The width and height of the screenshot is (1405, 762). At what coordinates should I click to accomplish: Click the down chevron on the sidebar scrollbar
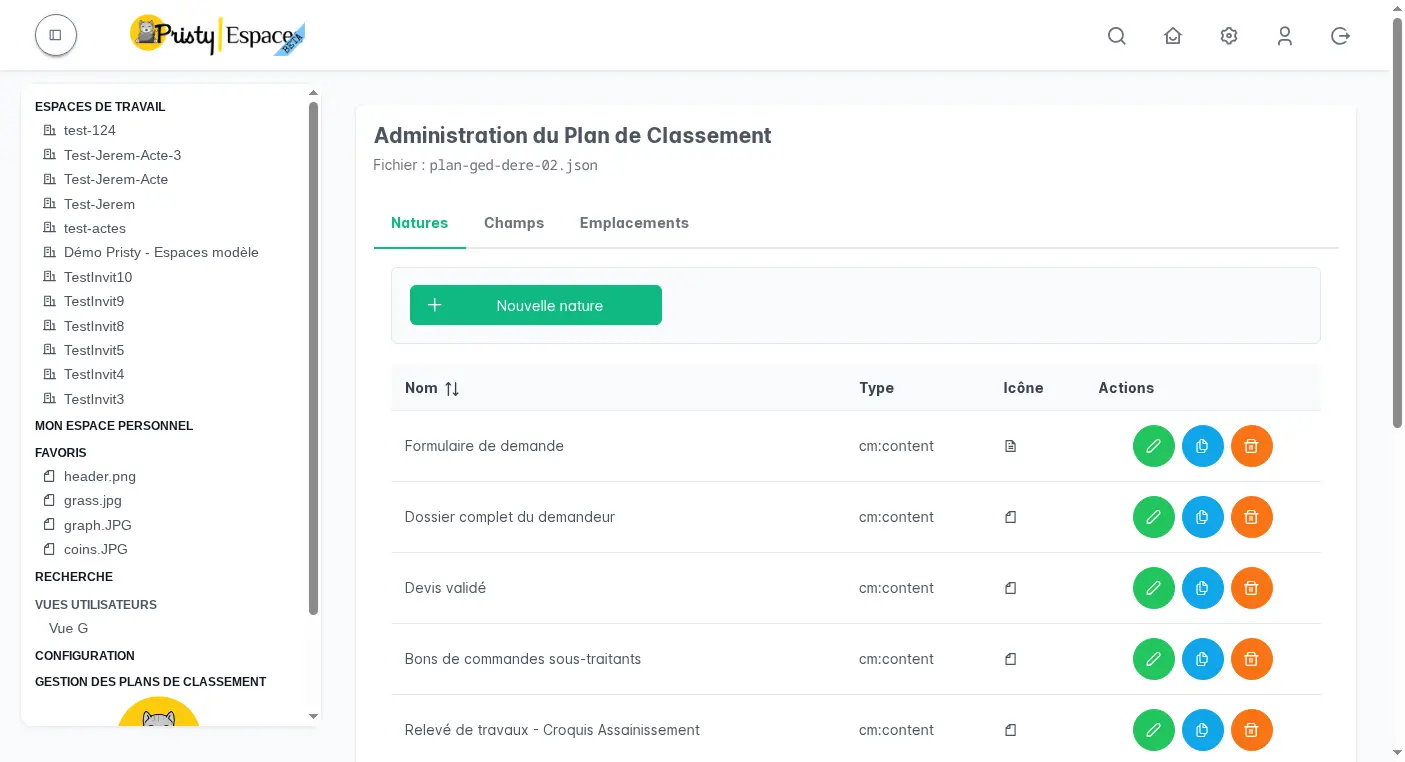pos(313,716)
